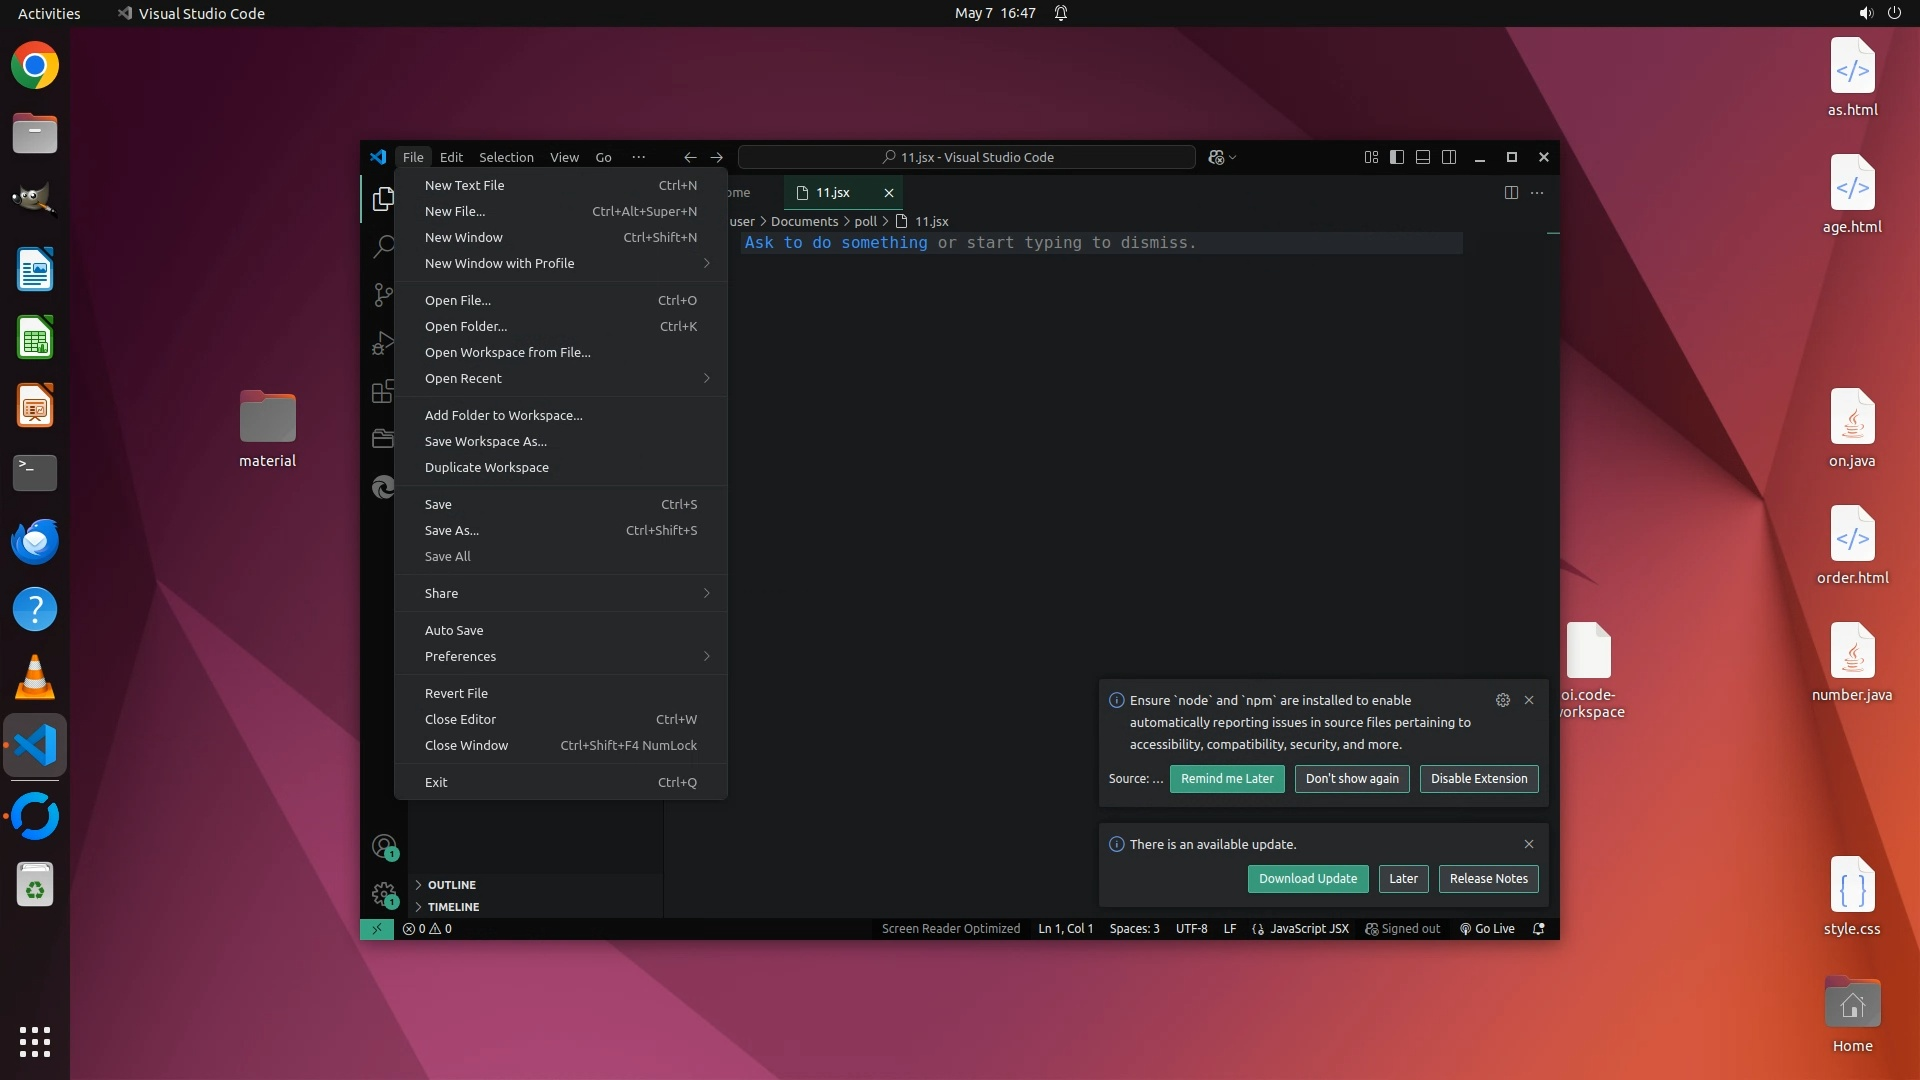This screenshot has width=1920, height=1080.
Task: Expand the TIMELINE section
Action: coord(453,907)
